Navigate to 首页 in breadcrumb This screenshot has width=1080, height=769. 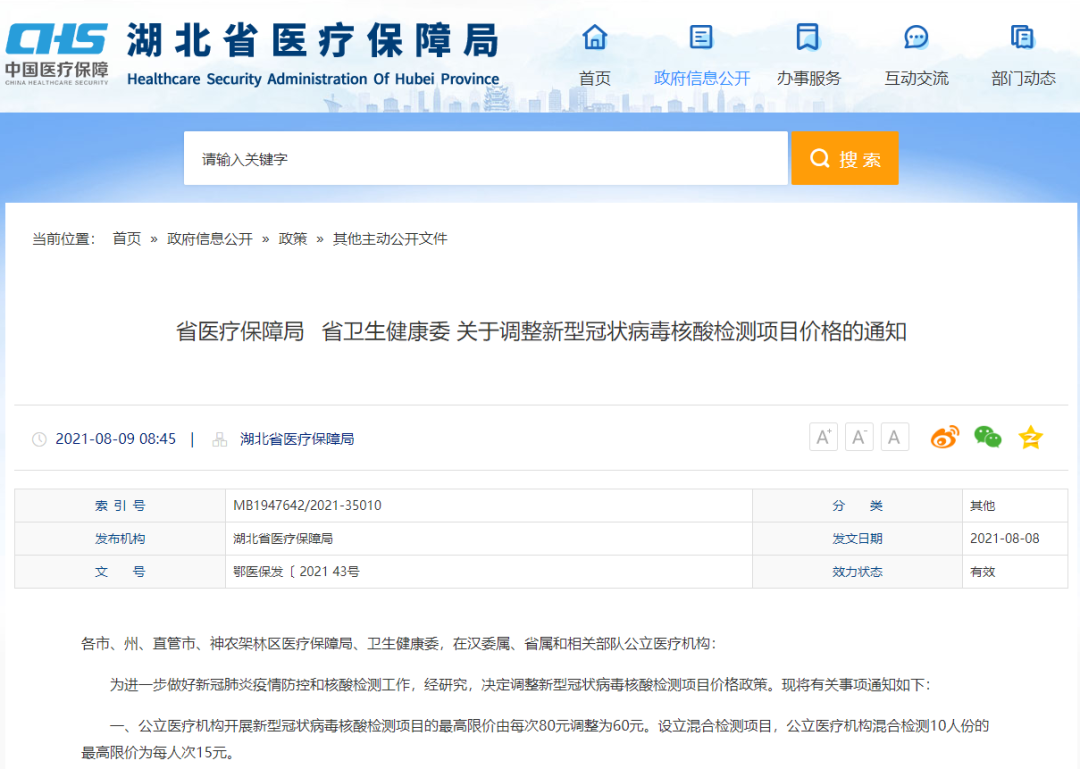126,239
